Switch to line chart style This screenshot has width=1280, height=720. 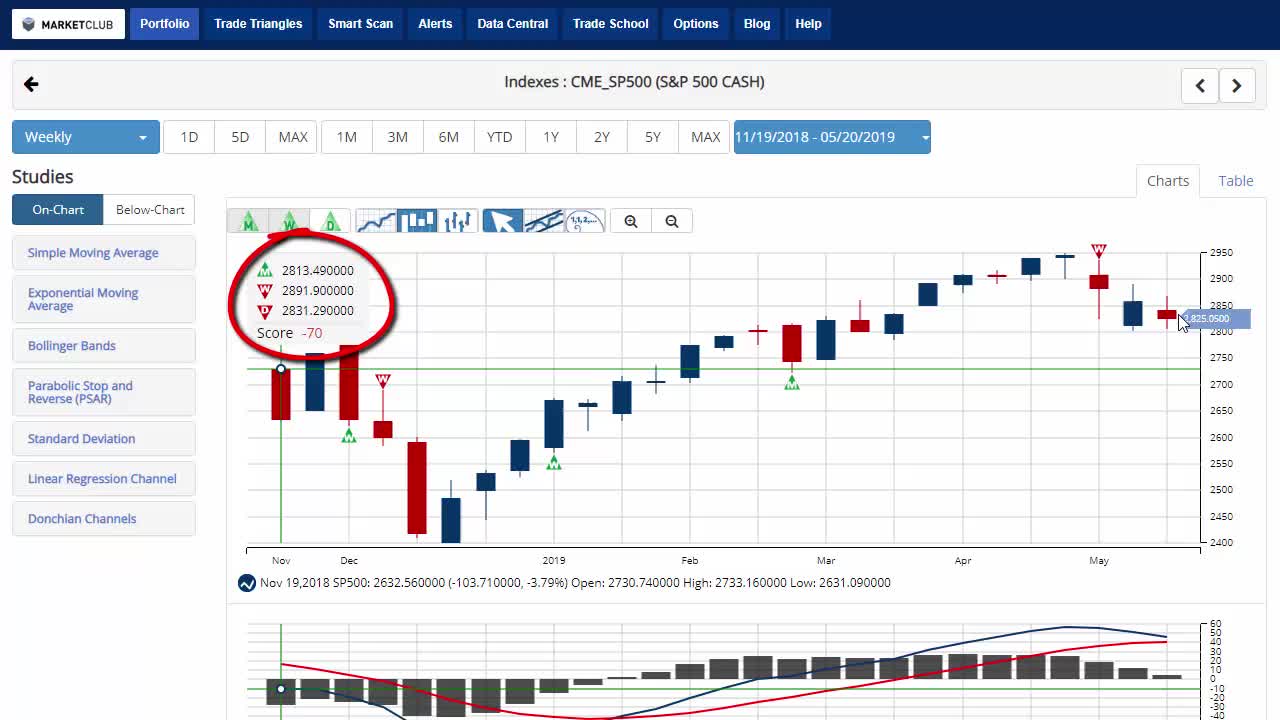376,221
